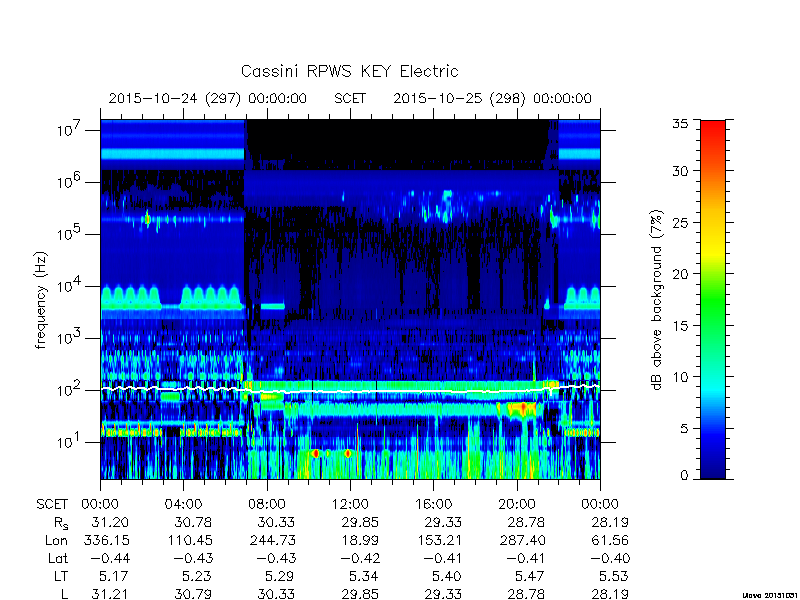Click the 10^2 frequency tick label

coord(69,390)
